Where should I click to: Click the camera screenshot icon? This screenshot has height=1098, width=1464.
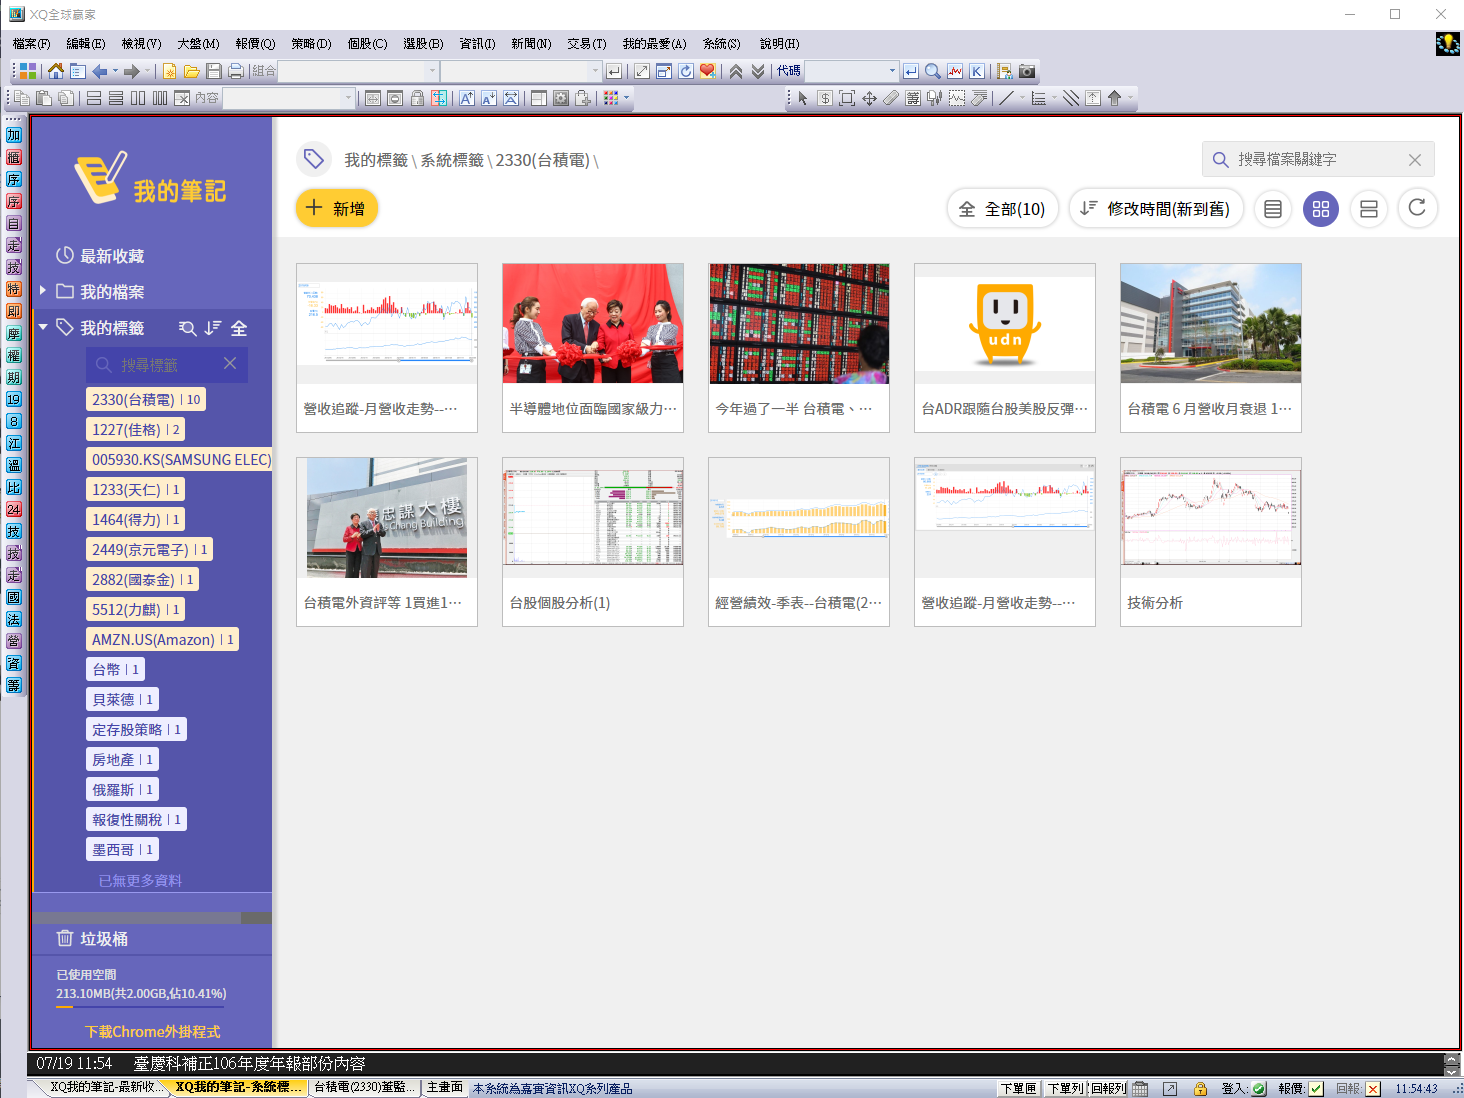coord(1027,71)
